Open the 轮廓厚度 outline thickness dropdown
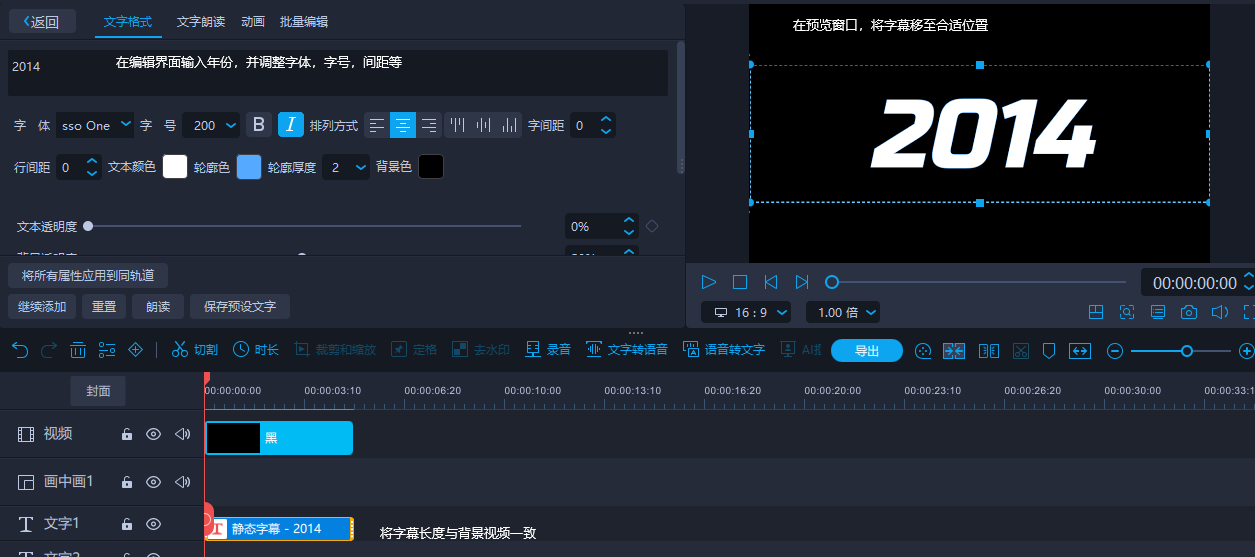This screenshot has width=1255, height=557. pyautogui.click(x=347, y=167)
